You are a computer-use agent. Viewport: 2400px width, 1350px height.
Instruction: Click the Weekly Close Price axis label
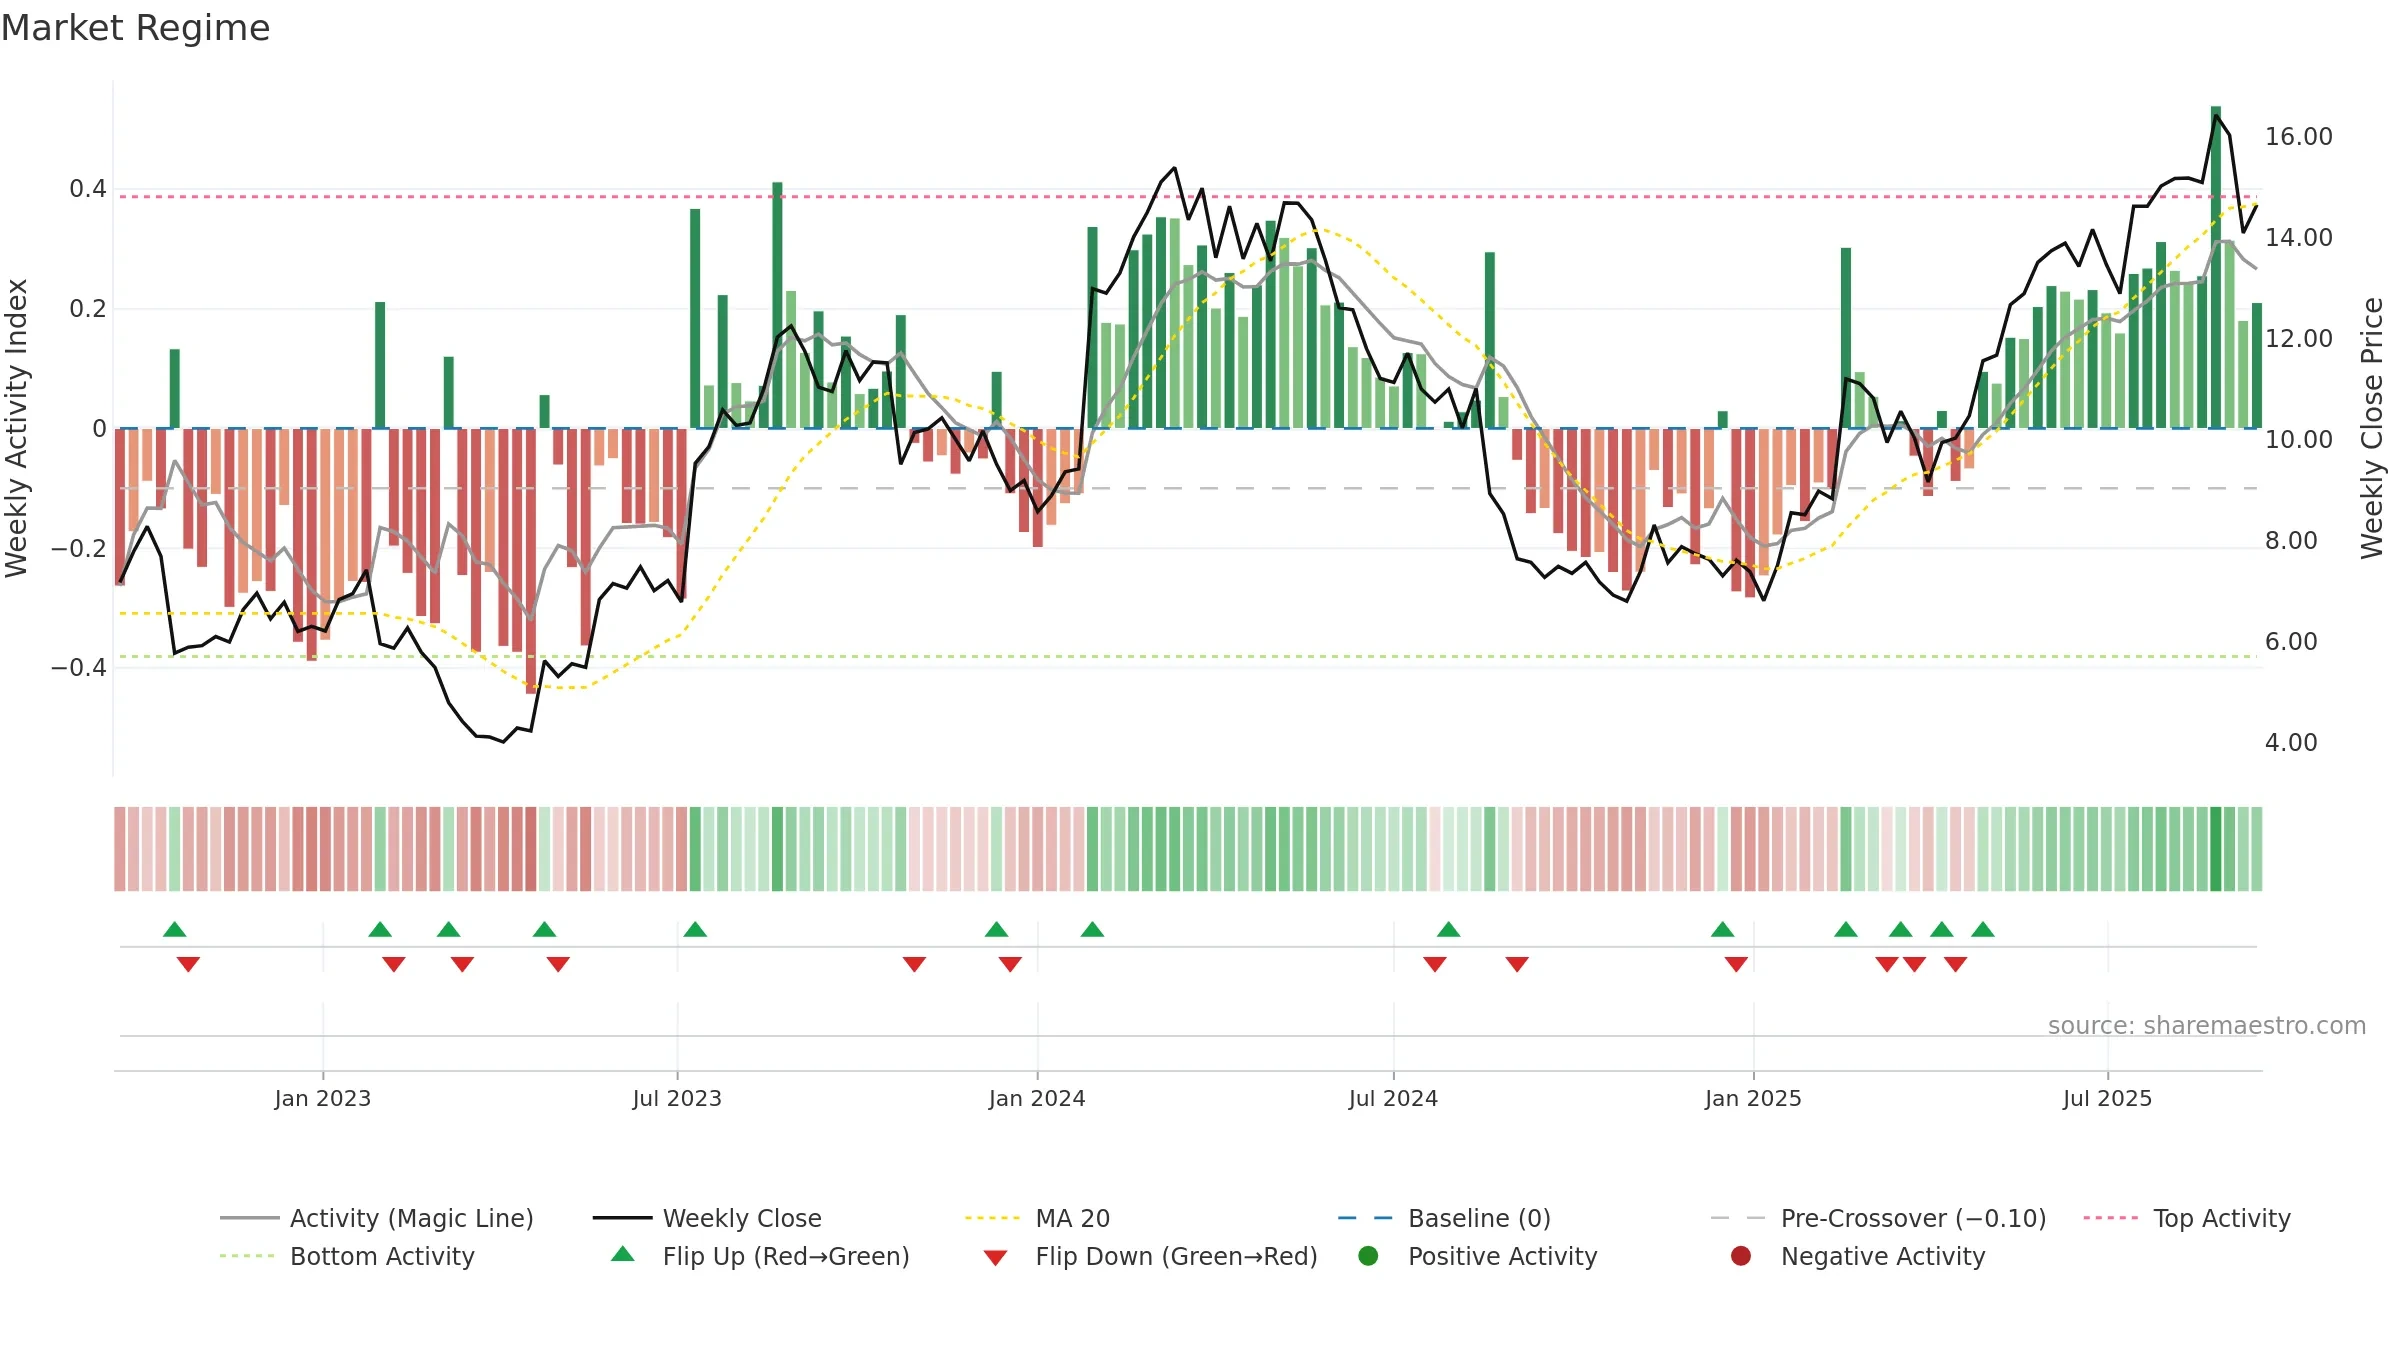click(2372, 428)
